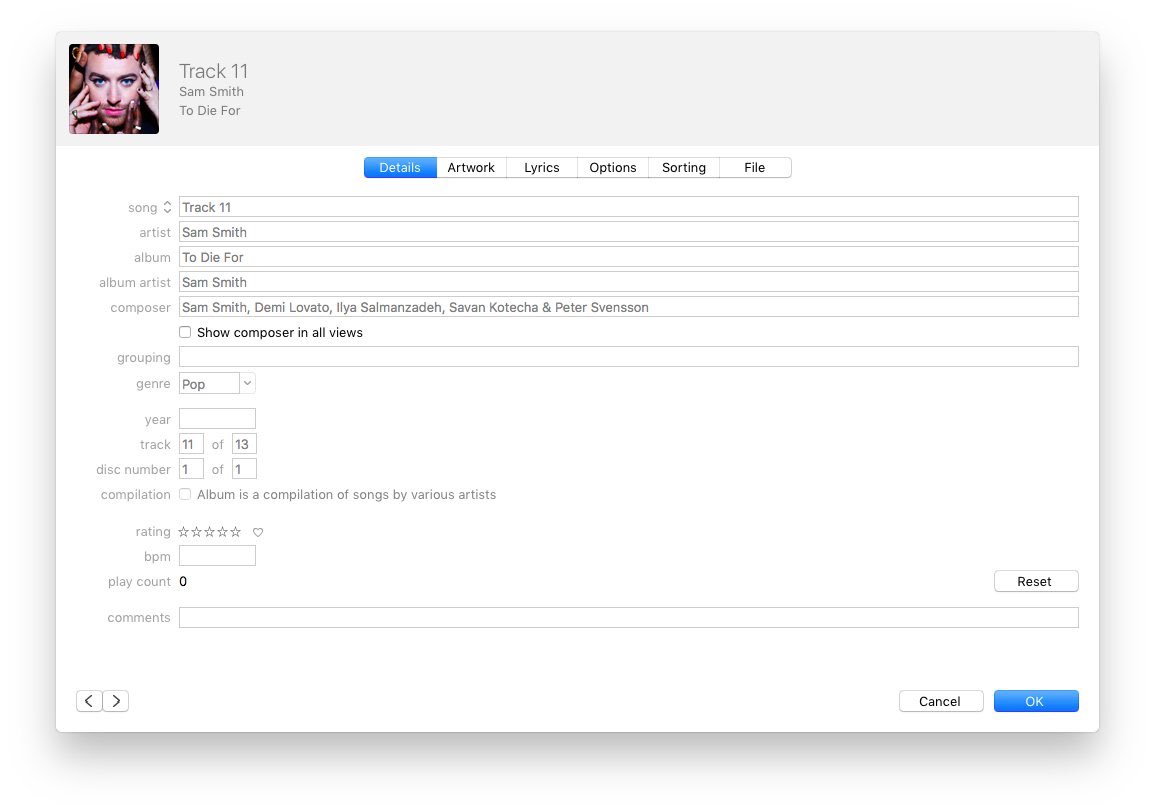Click the empty bpm field
This screenshot has height=812, width=1155.
click(217, 556)
